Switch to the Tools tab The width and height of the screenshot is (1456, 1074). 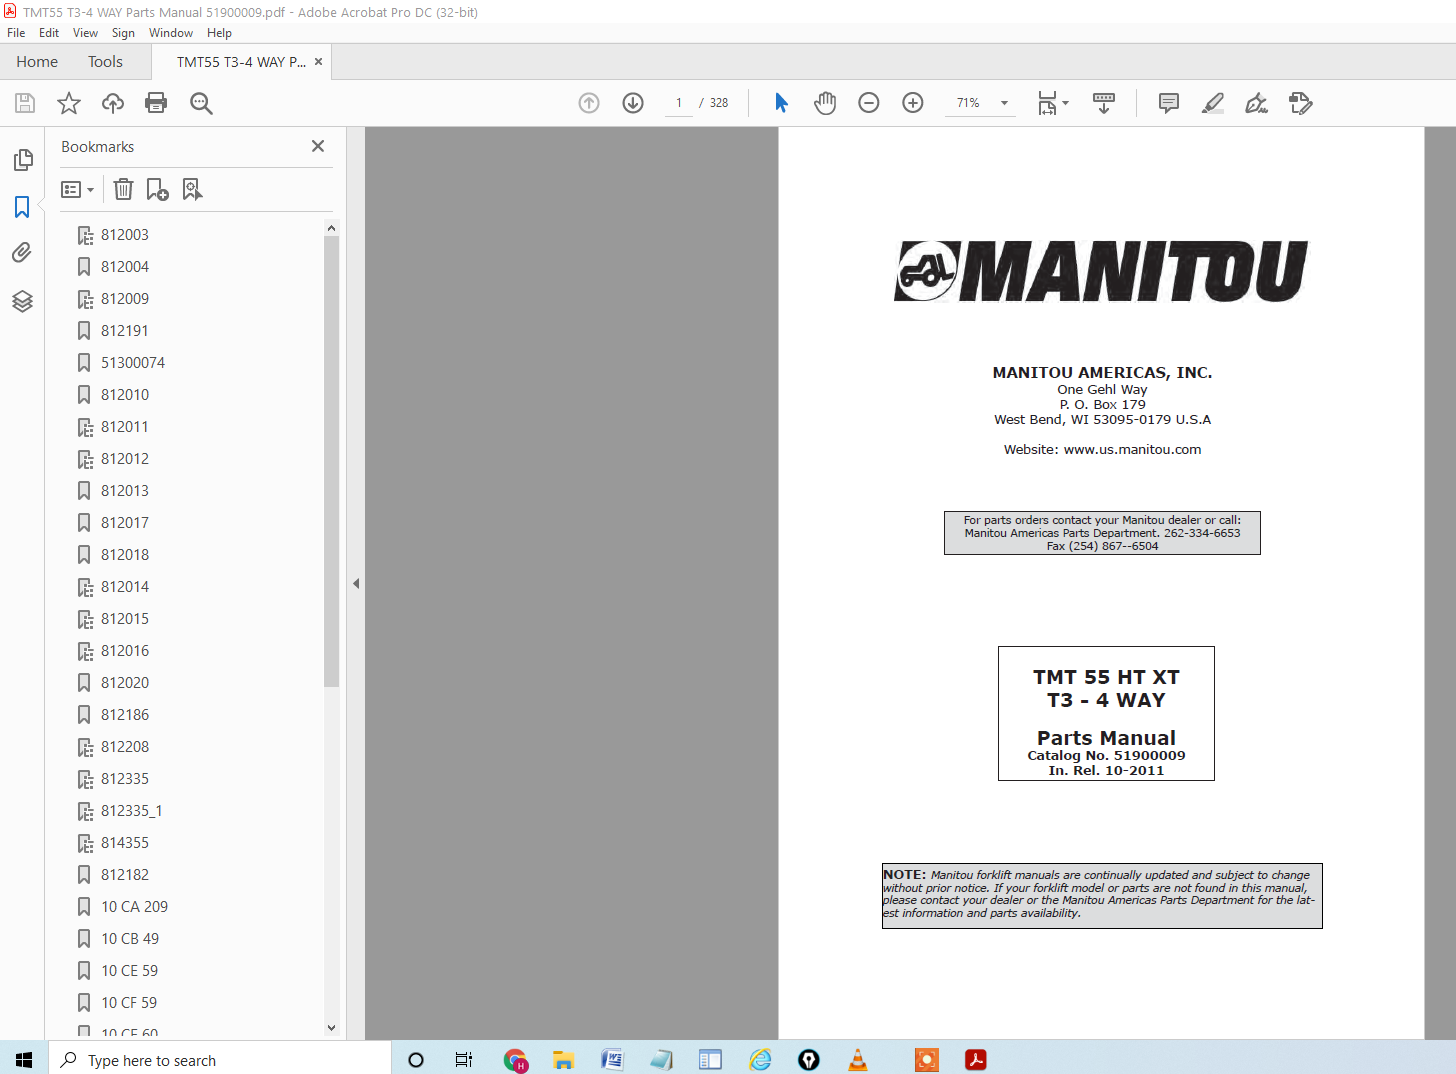105,62
